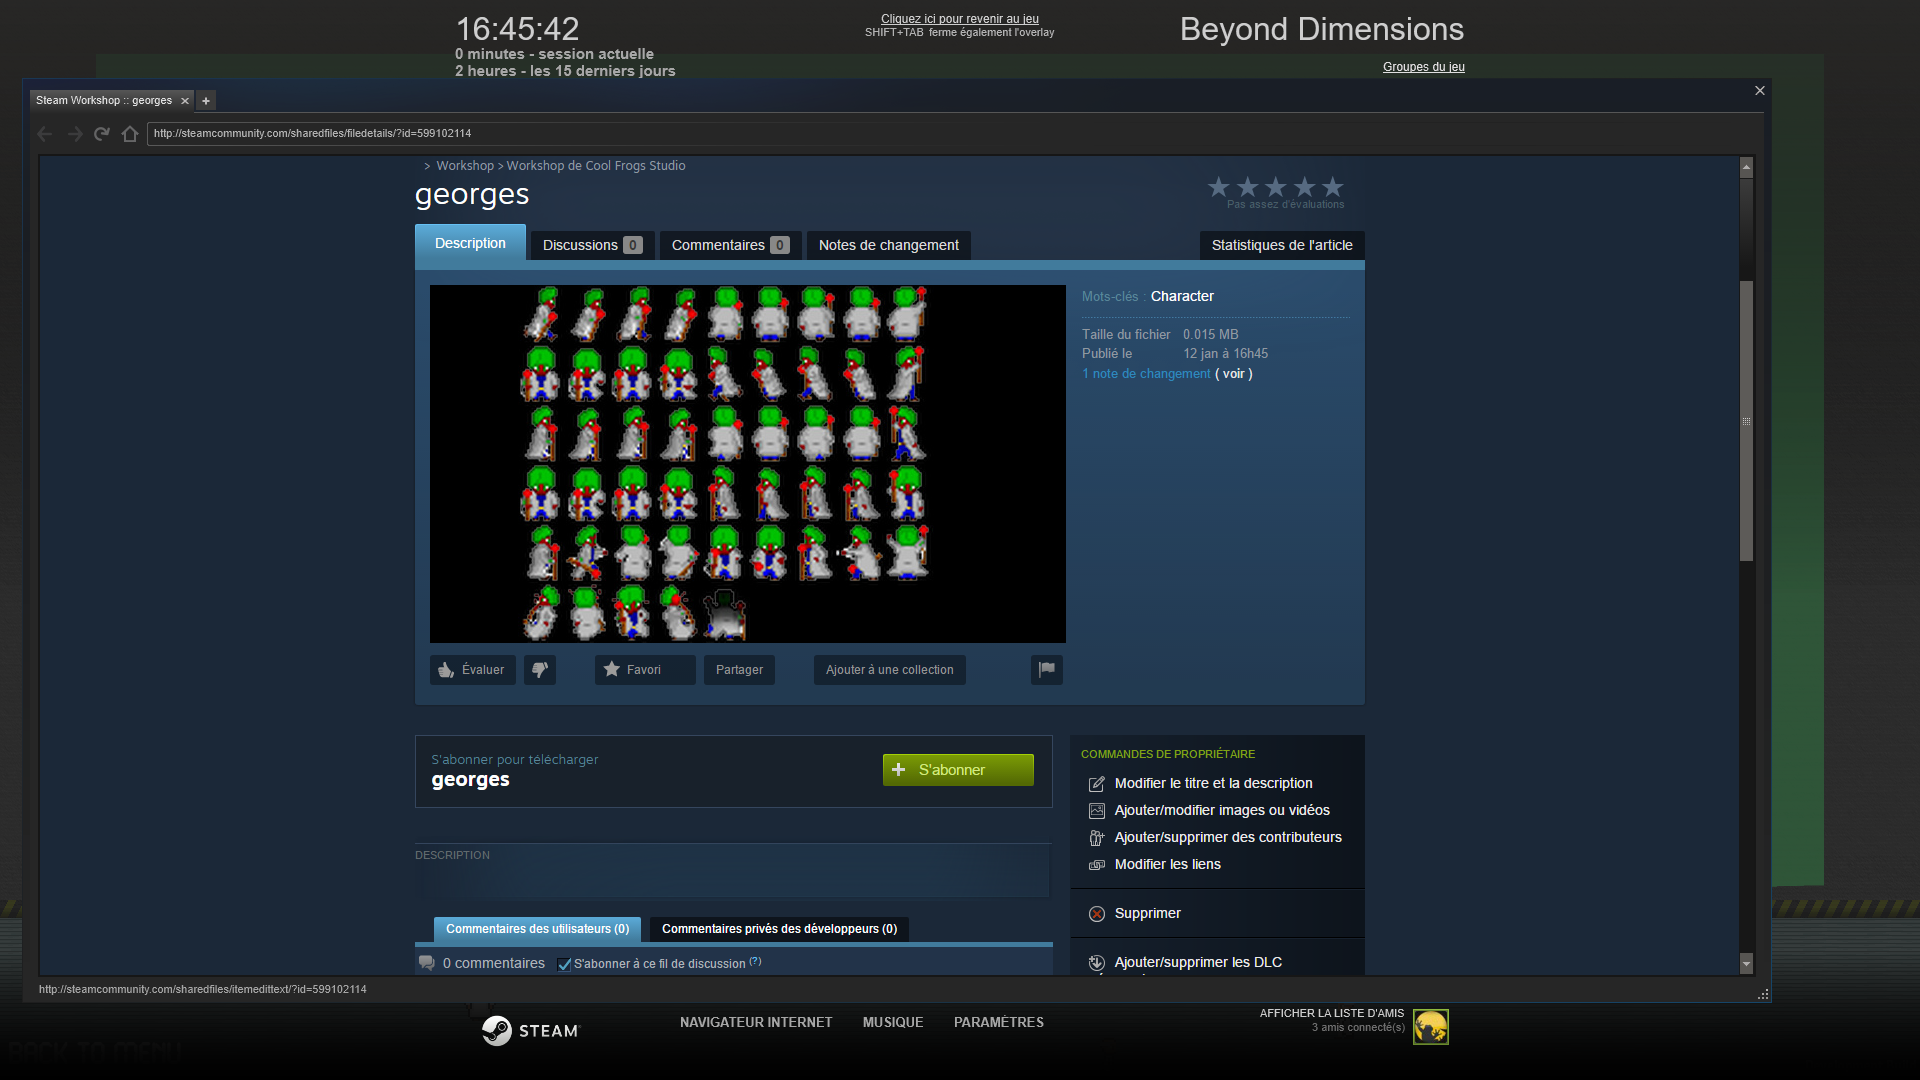
Task: Click the browser home icon
Action: tap(130, 134)
